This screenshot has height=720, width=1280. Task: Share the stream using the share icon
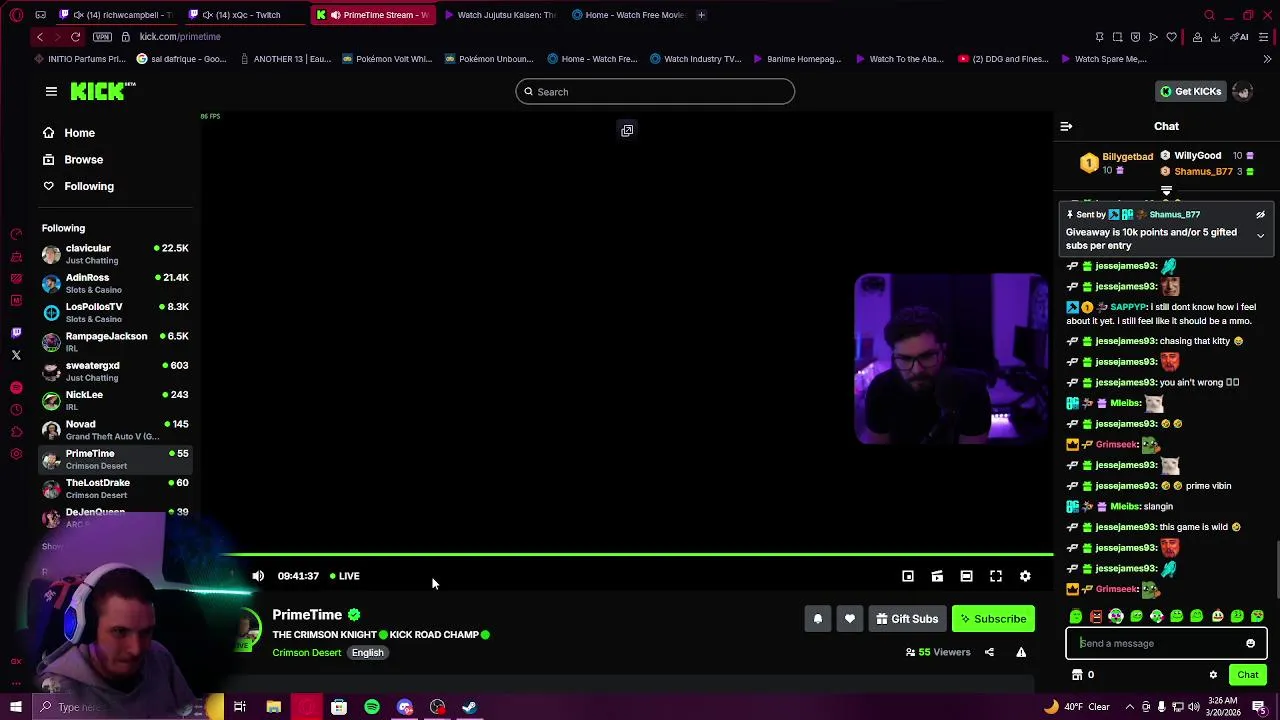tap(989, 652)
